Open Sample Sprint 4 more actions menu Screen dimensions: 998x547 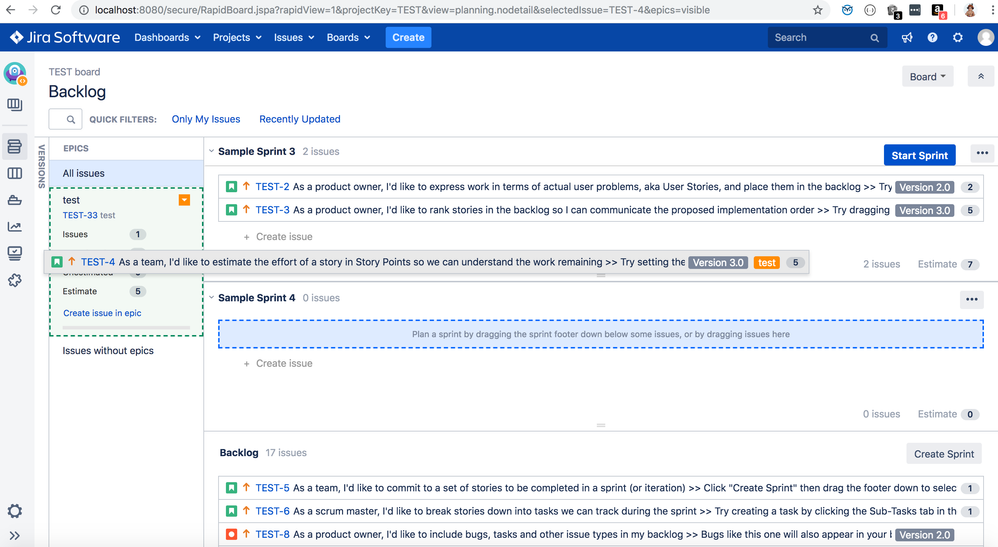click(971, 299)
